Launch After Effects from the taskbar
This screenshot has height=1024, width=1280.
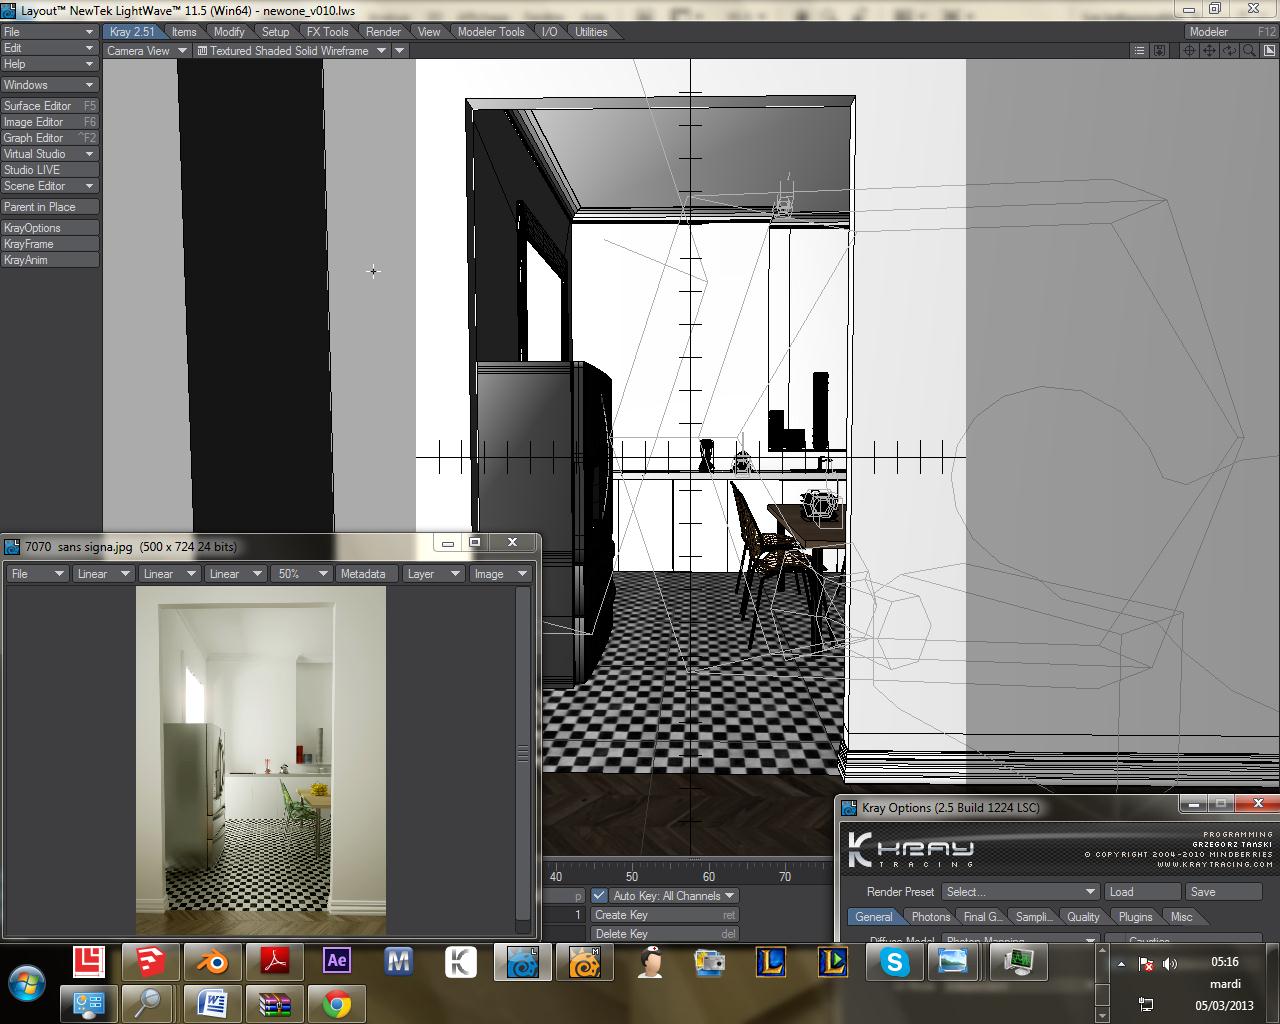click(337, 962)
